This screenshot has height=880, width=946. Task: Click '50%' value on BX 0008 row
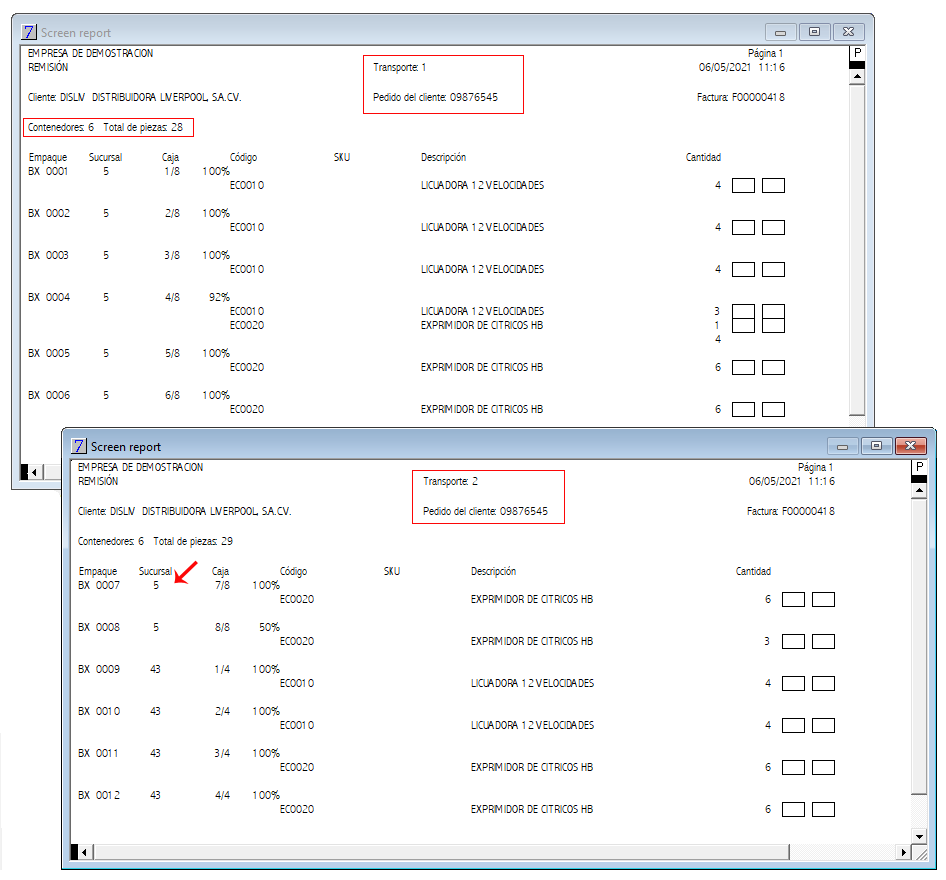(270, 627)
